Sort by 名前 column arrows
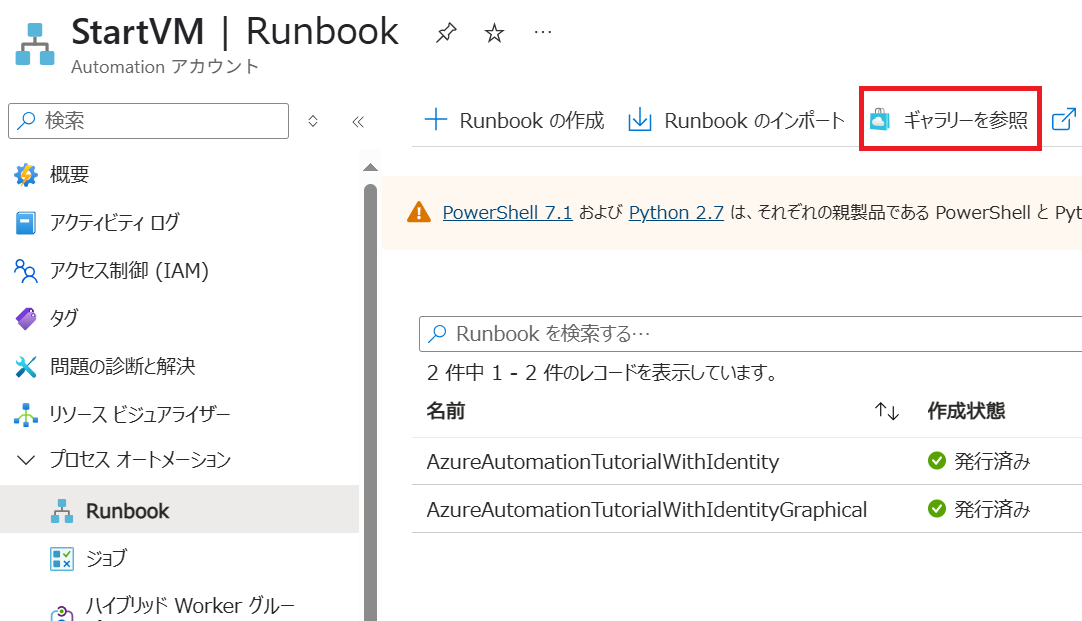This screenshot has height=621, width=1082. 887,411
